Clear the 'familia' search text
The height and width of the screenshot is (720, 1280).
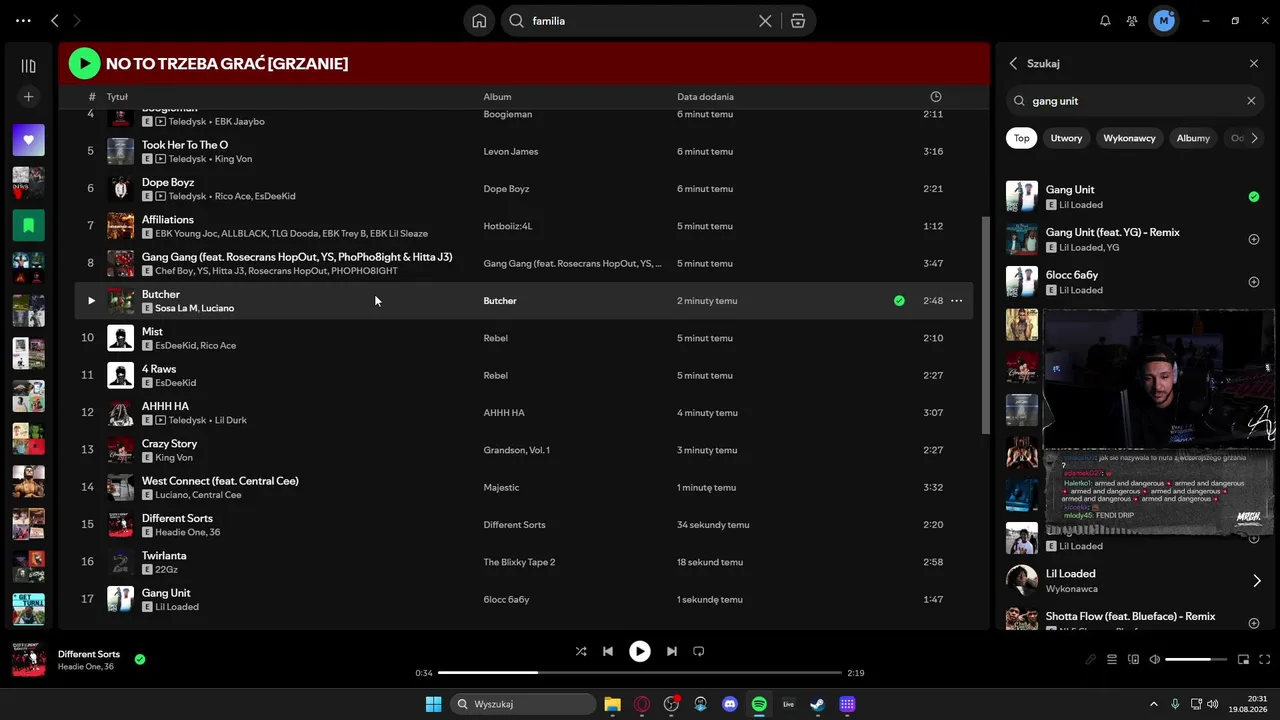[x=765, y=21]
